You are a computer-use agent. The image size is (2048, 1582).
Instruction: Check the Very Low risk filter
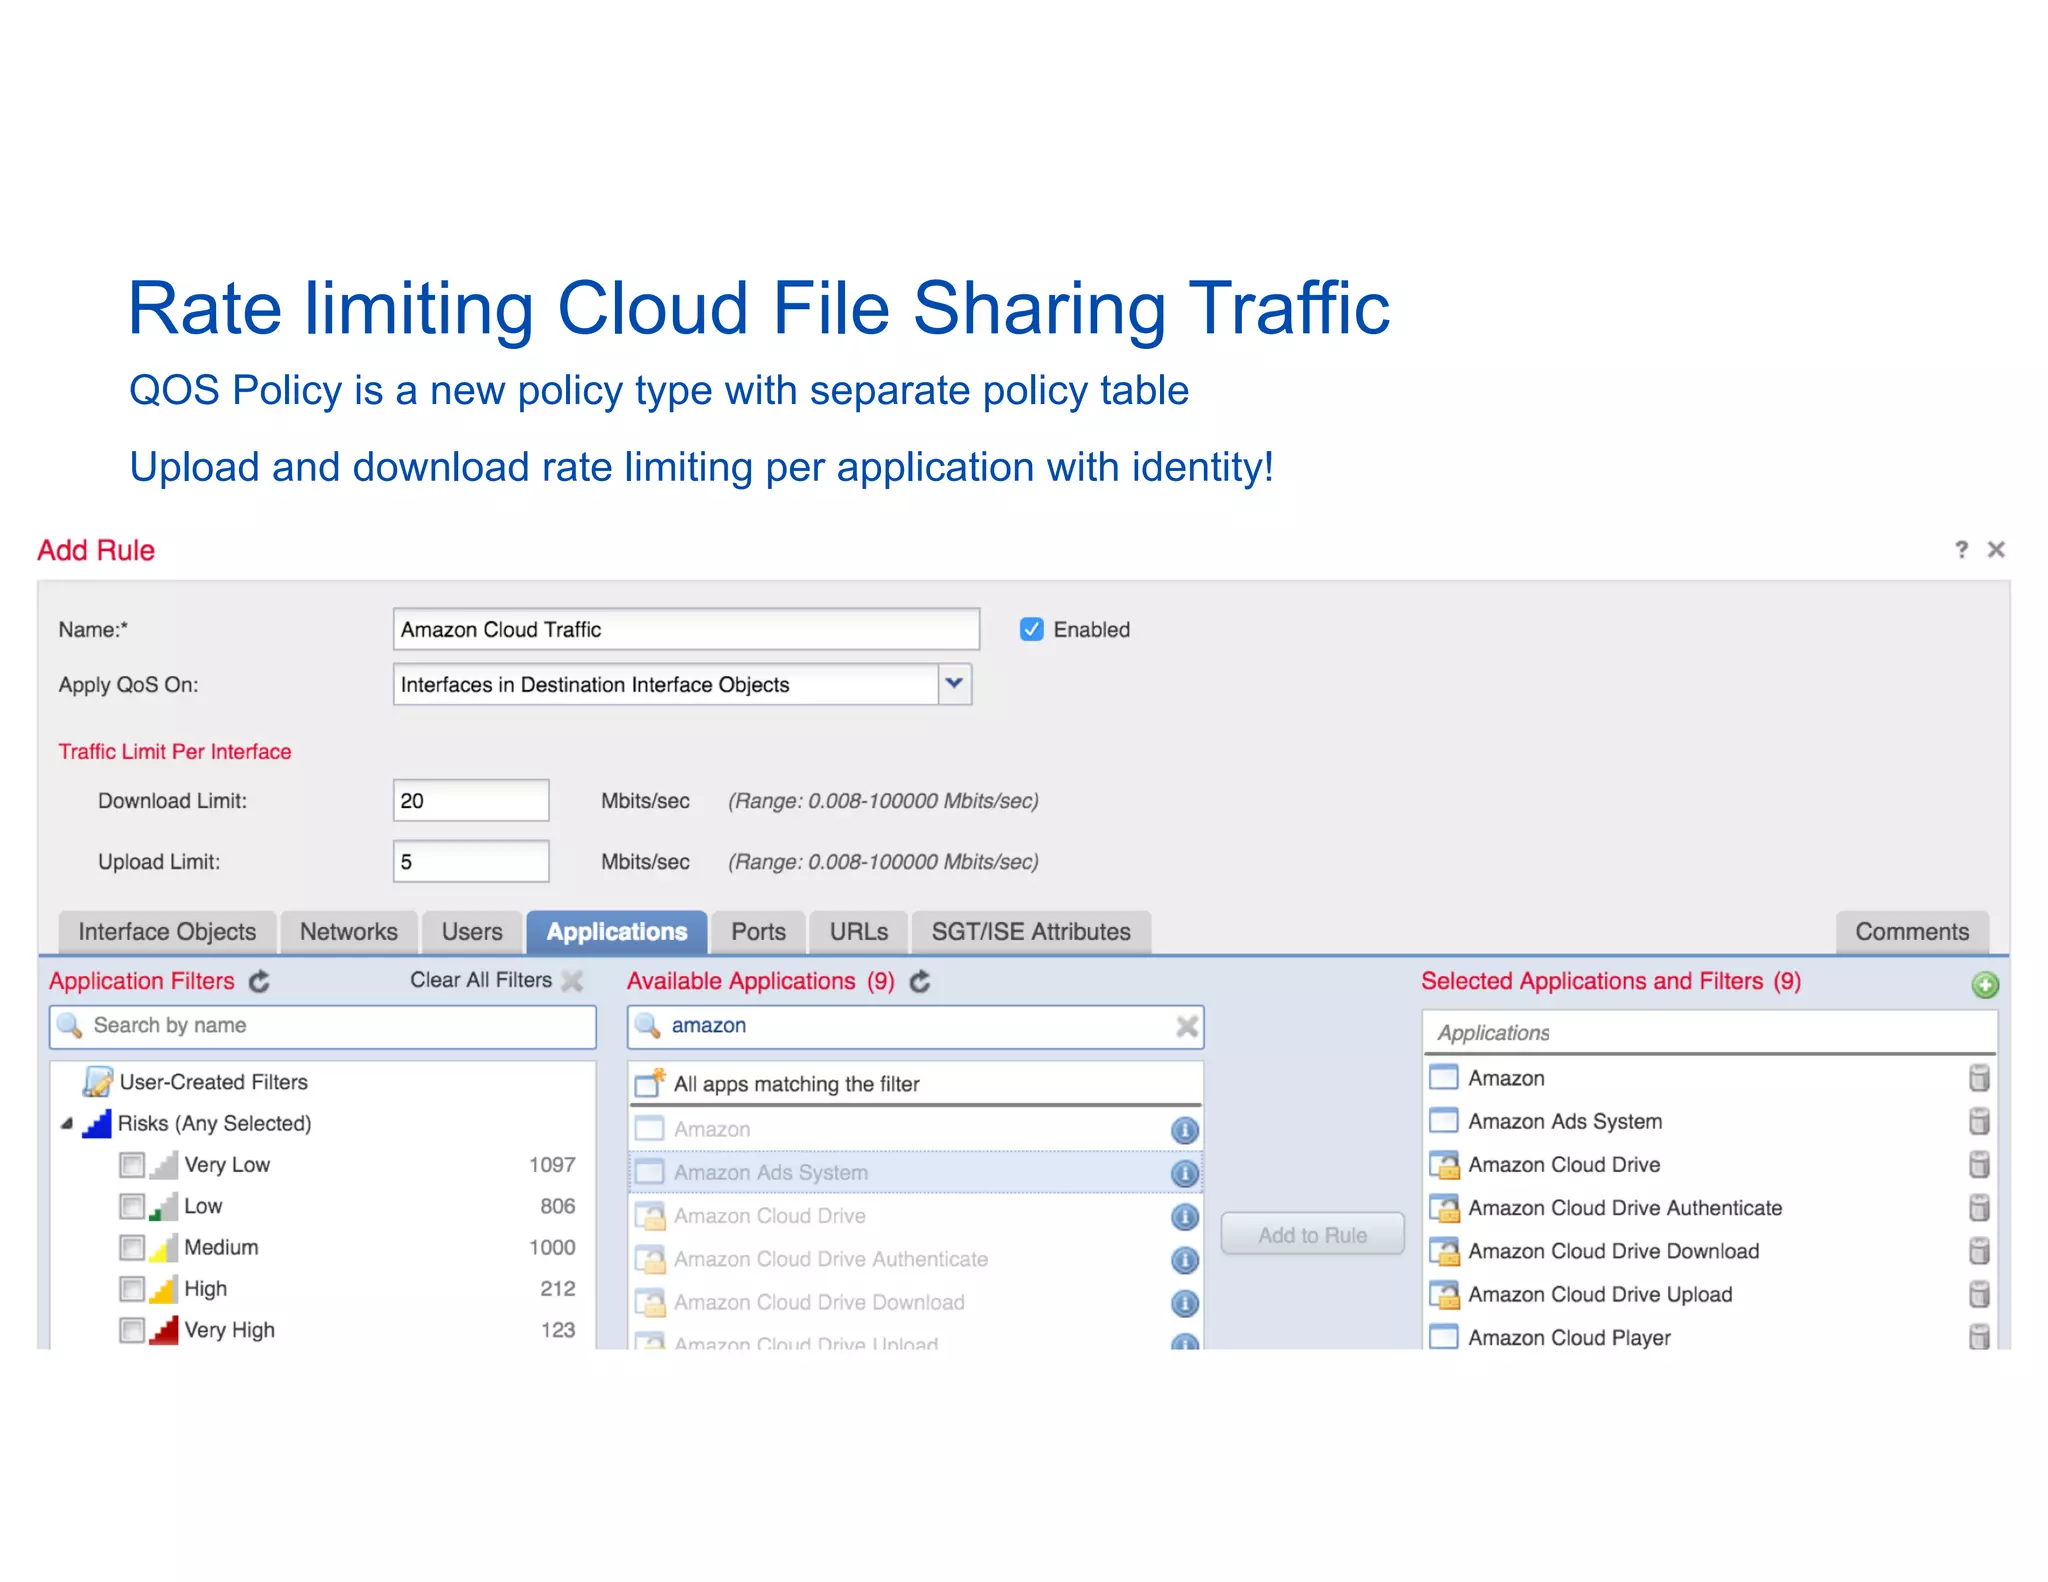pos(131,1165)
